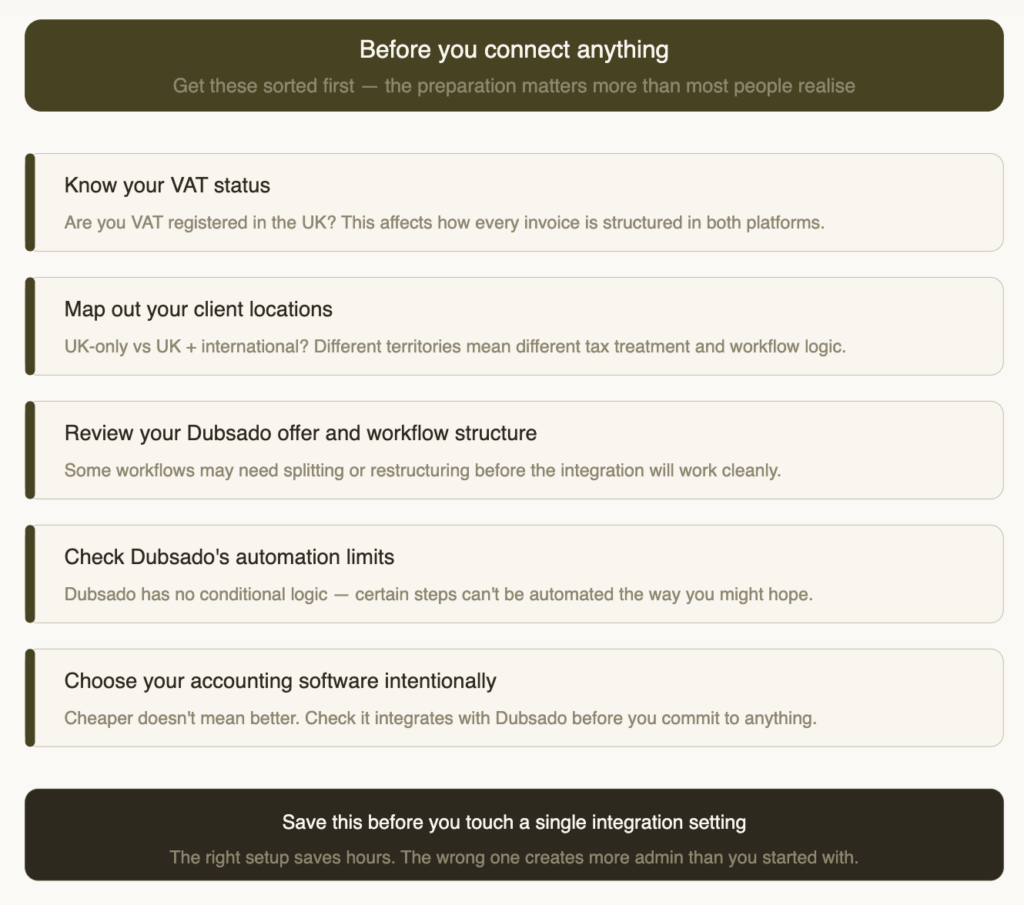1024x905 pixels.
Task: Click the workflows may need splitting description
Action: (x=422, y=470)
